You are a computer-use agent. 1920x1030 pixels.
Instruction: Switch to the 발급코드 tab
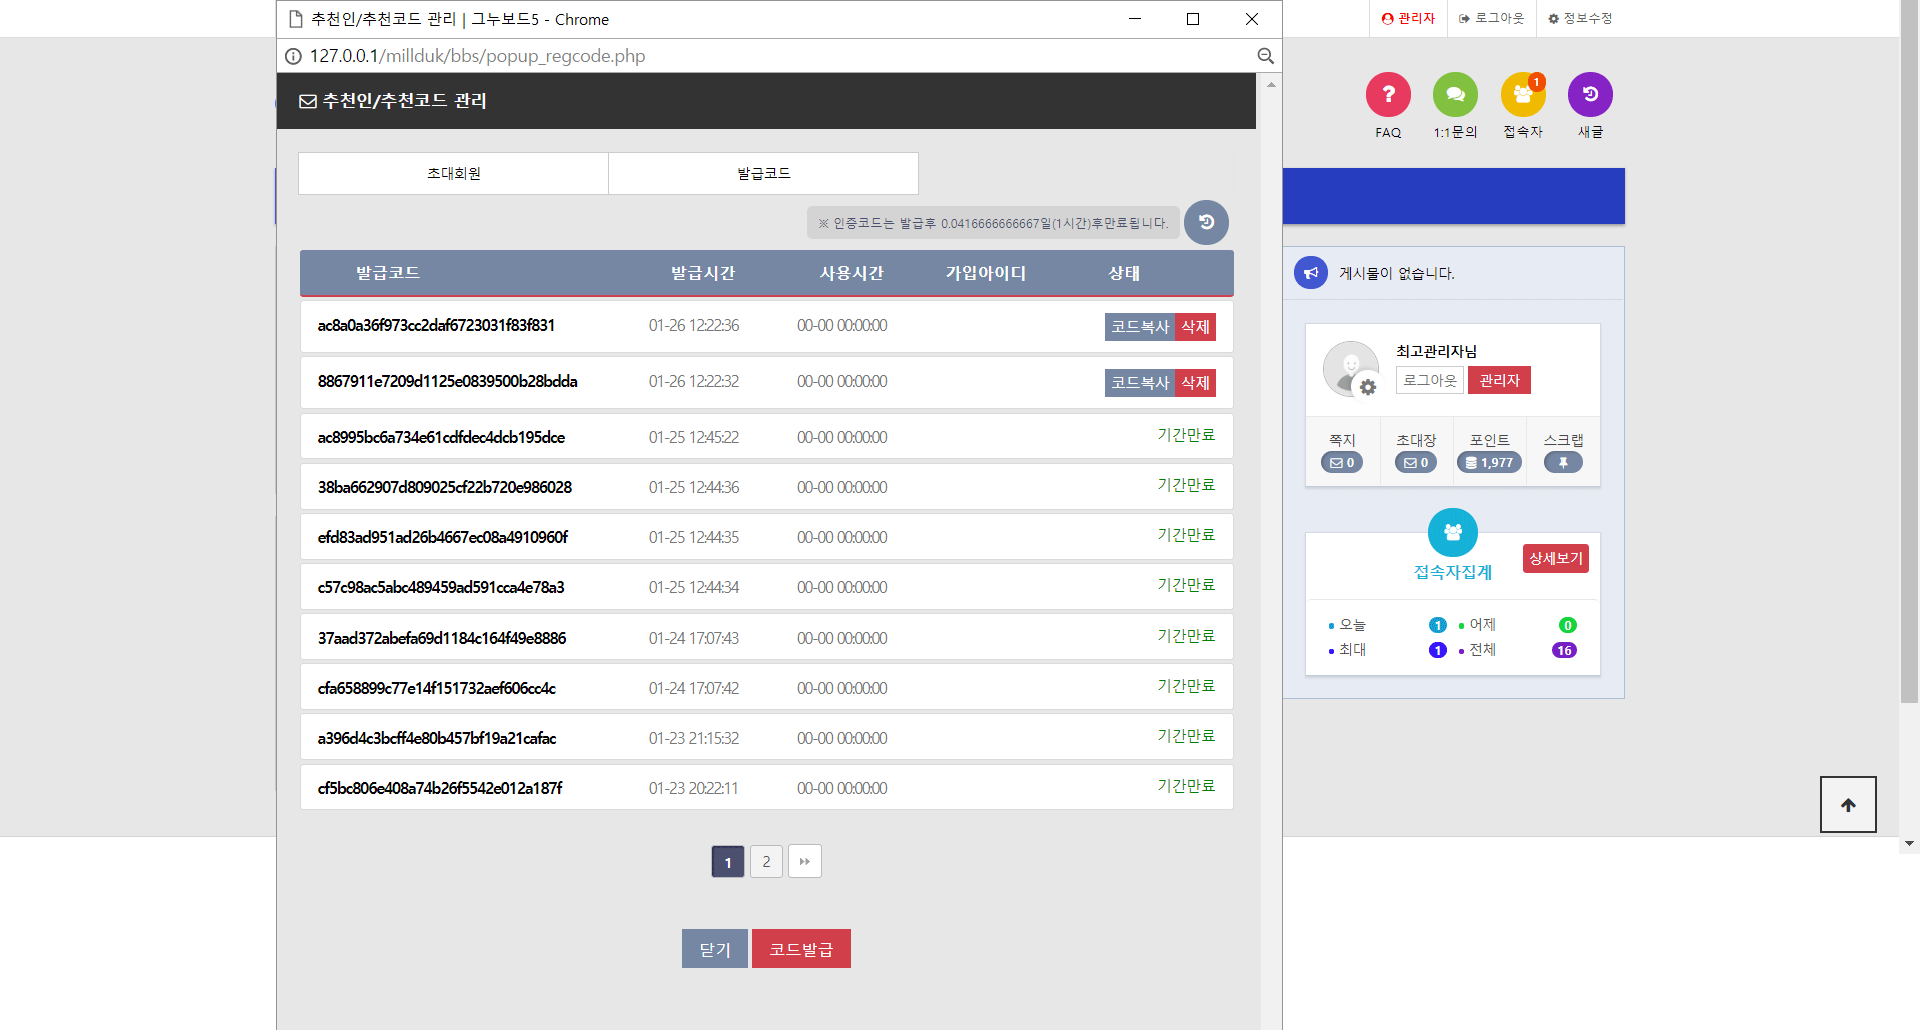click(763, 174)
